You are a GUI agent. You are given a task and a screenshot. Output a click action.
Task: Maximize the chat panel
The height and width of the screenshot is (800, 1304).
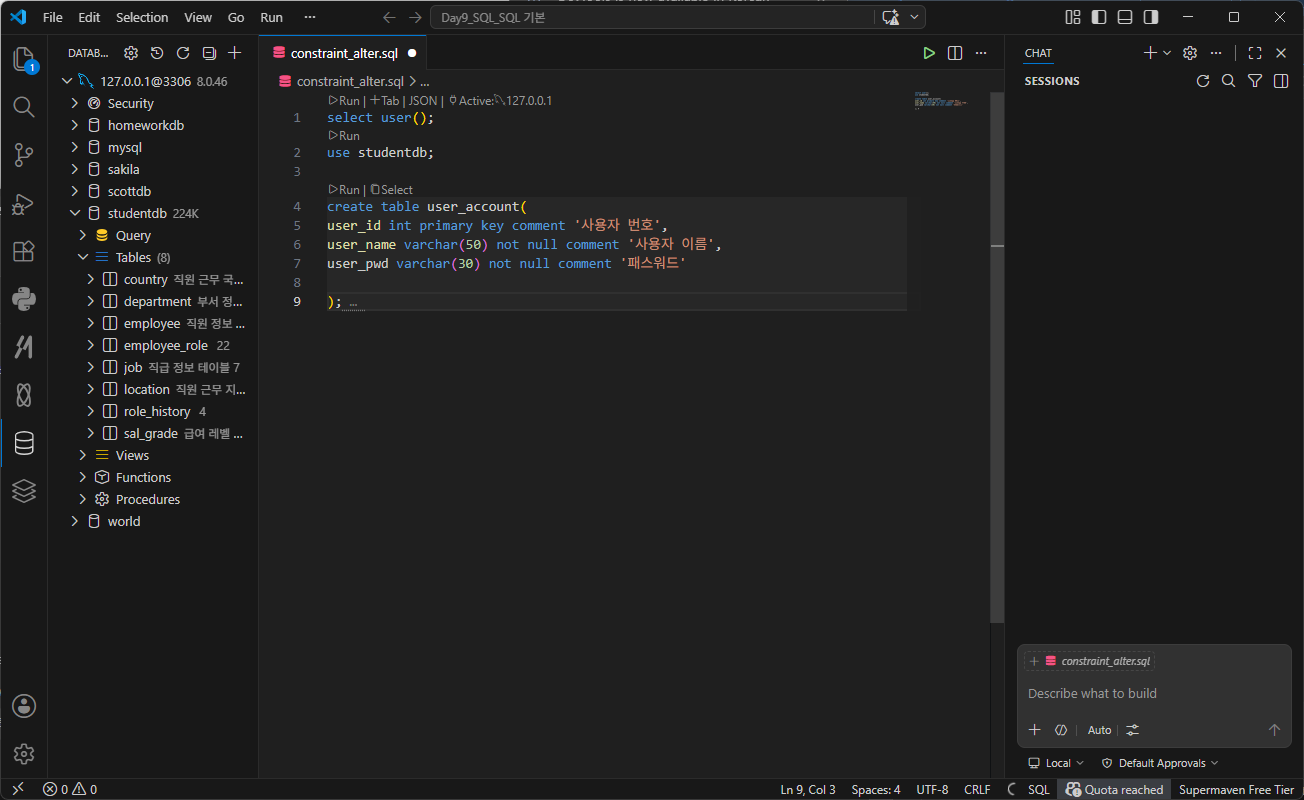[x=1255, y=53]
